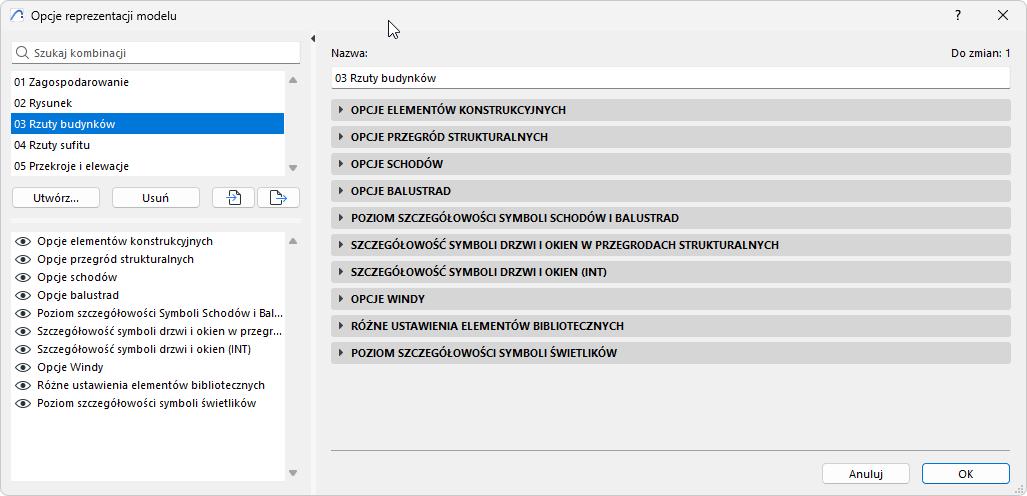The width and height of the screenshot is (1027, 496).
Task: Toggle eye icon for Opcje balustrad
Action: click(x=24, y=296)
